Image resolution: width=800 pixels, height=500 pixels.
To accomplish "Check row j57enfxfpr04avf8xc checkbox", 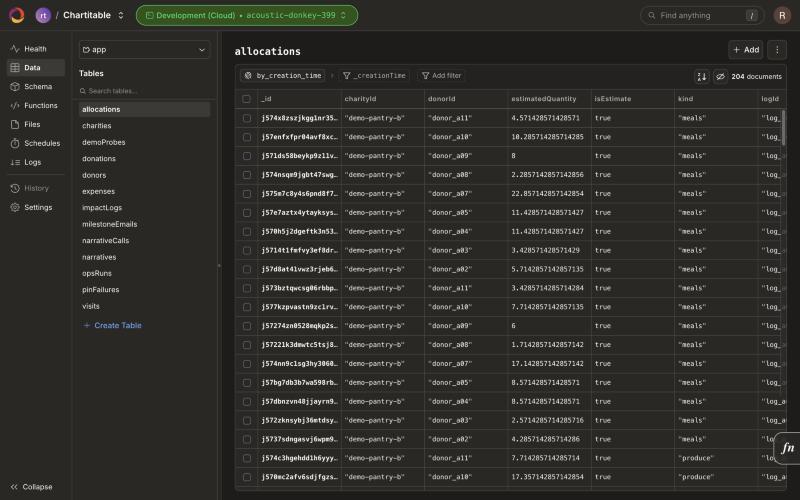I will tap(247, 137).
